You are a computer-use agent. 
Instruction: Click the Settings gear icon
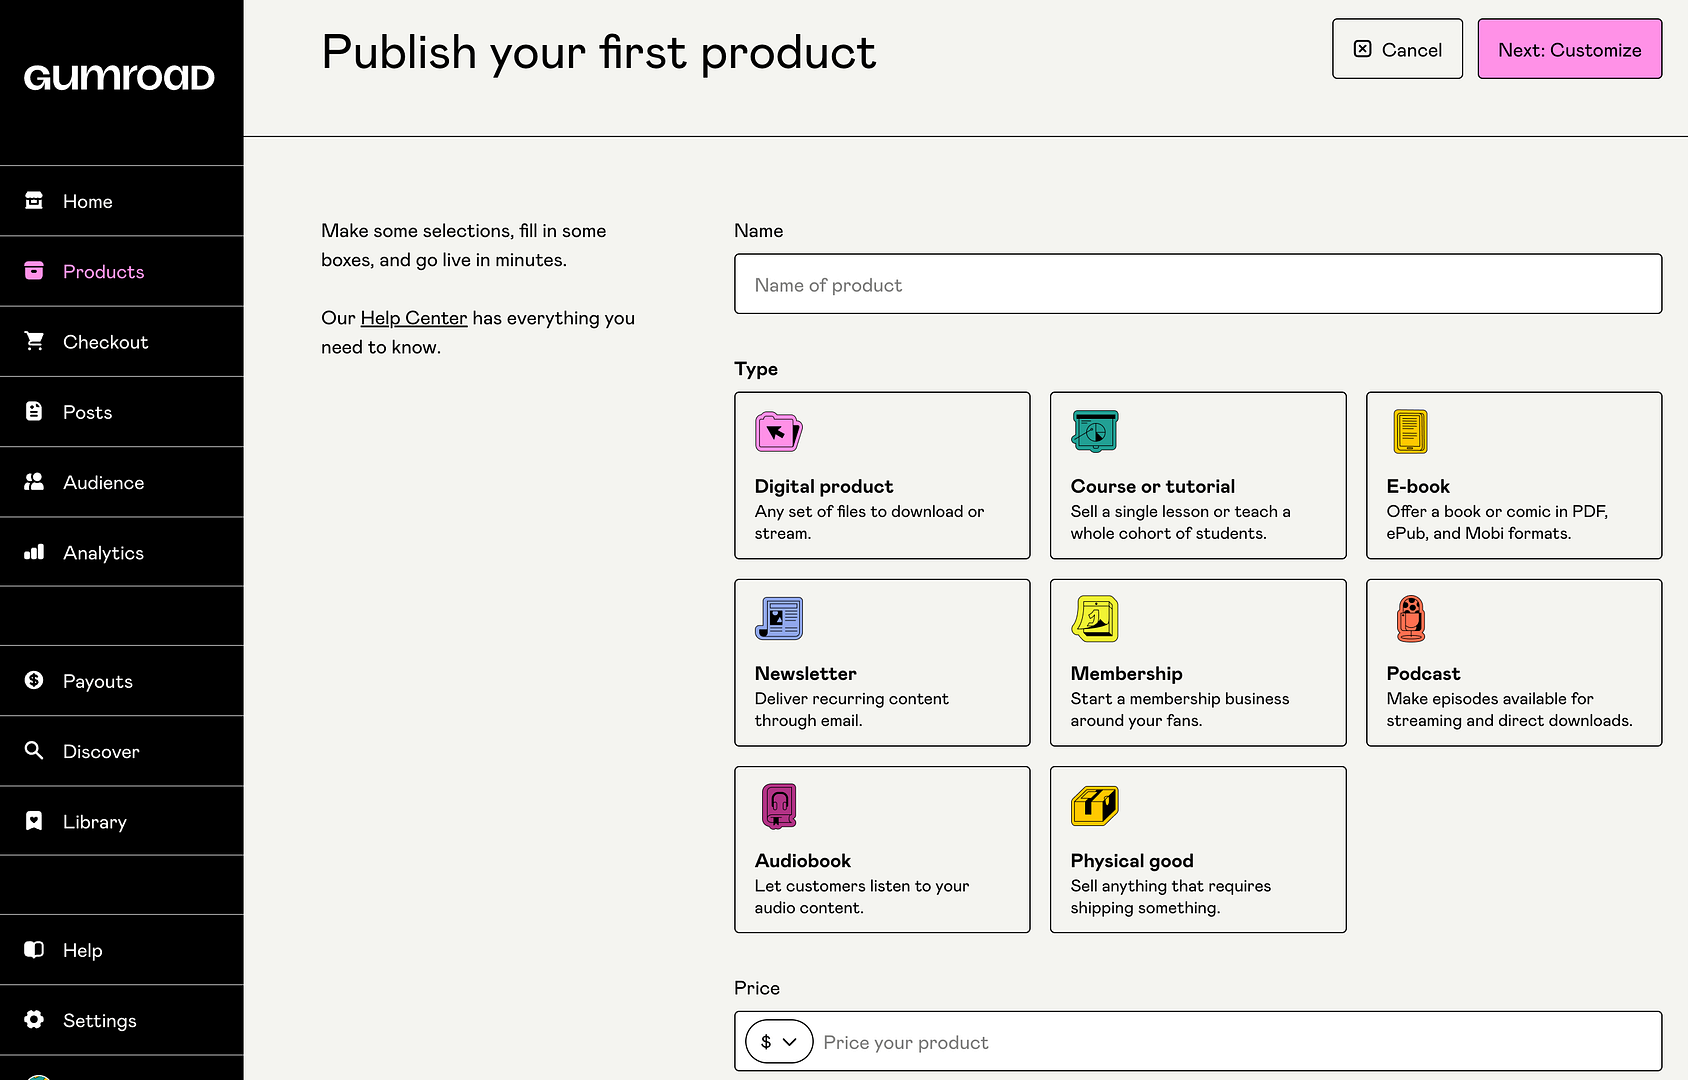pyautogui.click(x=34, y=1019)
